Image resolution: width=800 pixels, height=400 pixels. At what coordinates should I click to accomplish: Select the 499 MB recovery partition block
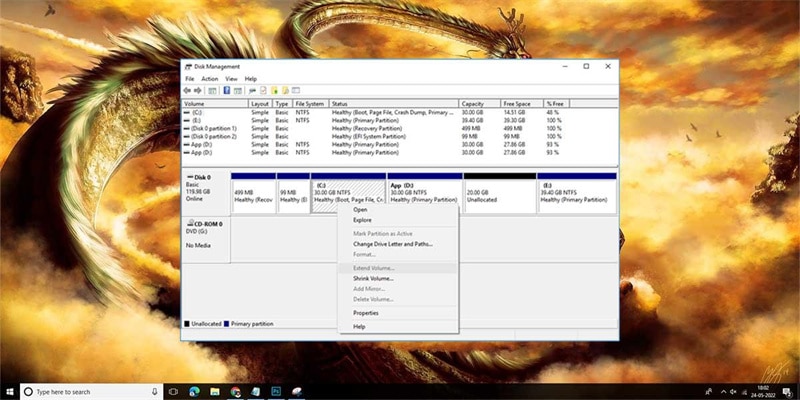coord(254,193)
